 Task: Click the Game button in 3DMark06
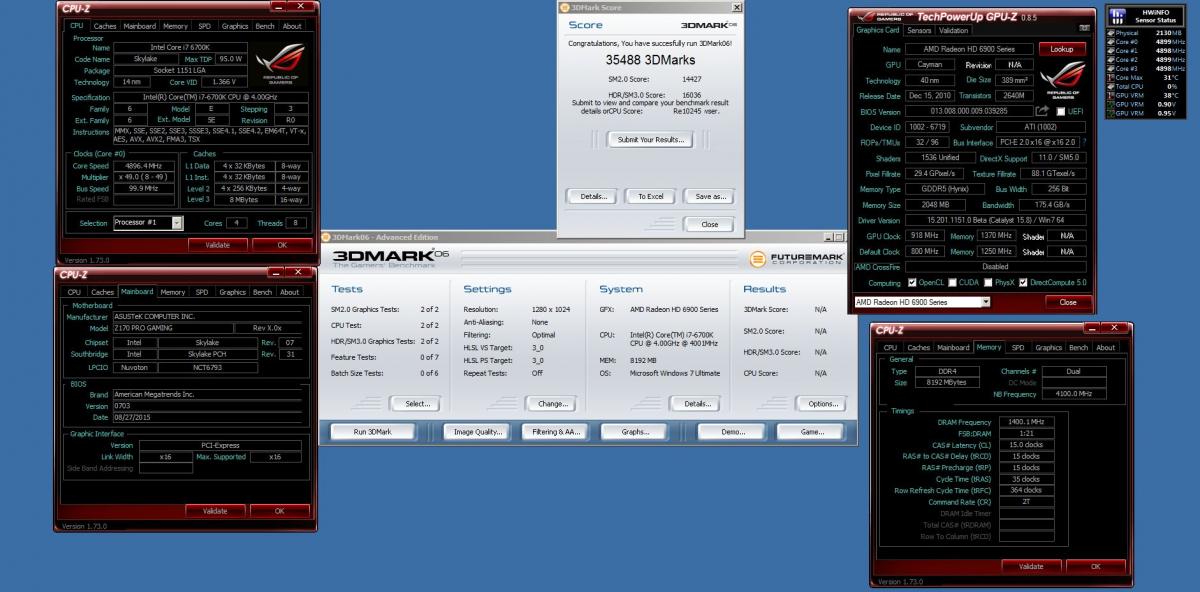814,432
